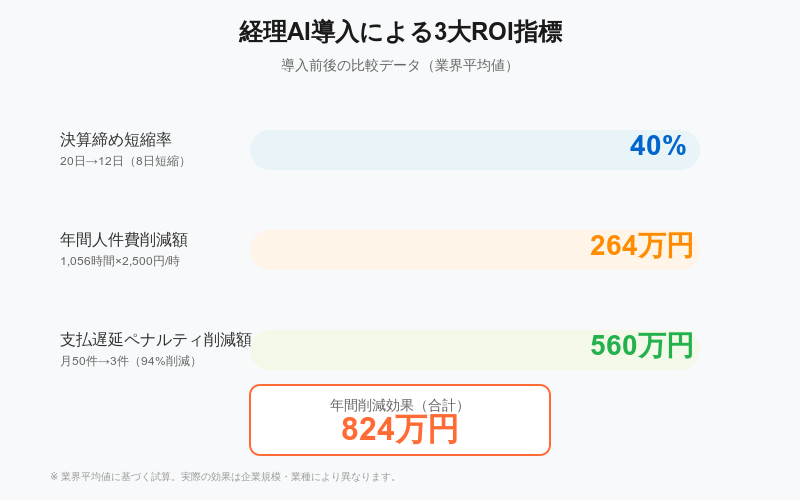The height and width of the screenshot is (500, 800).
Task: Click the 年間削減効果（合計） caption text
Action: [x=399, y=406]
